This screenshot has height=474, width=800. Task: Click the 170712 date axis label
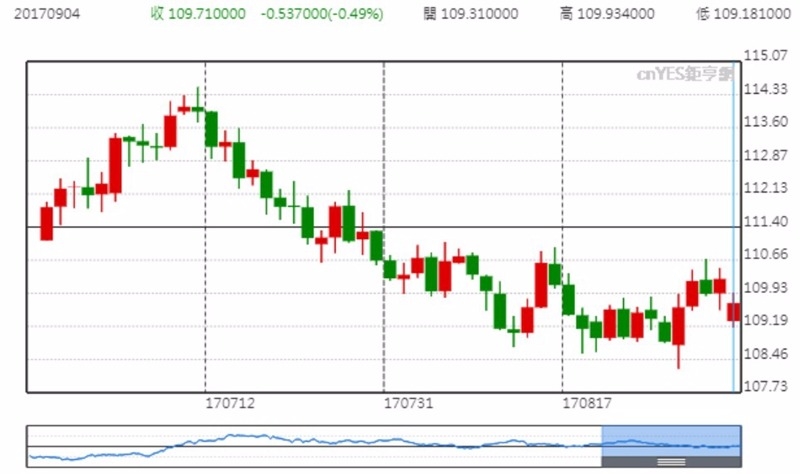[230, 404]
